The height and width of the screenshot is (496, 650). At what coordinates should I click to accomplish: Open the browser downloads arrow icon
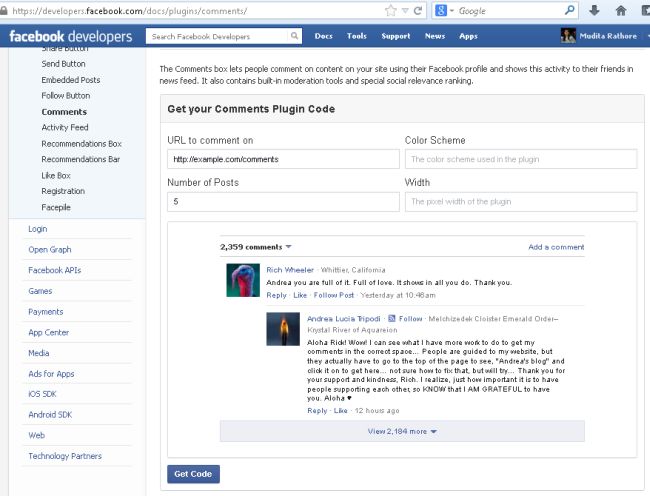point(594,11)
